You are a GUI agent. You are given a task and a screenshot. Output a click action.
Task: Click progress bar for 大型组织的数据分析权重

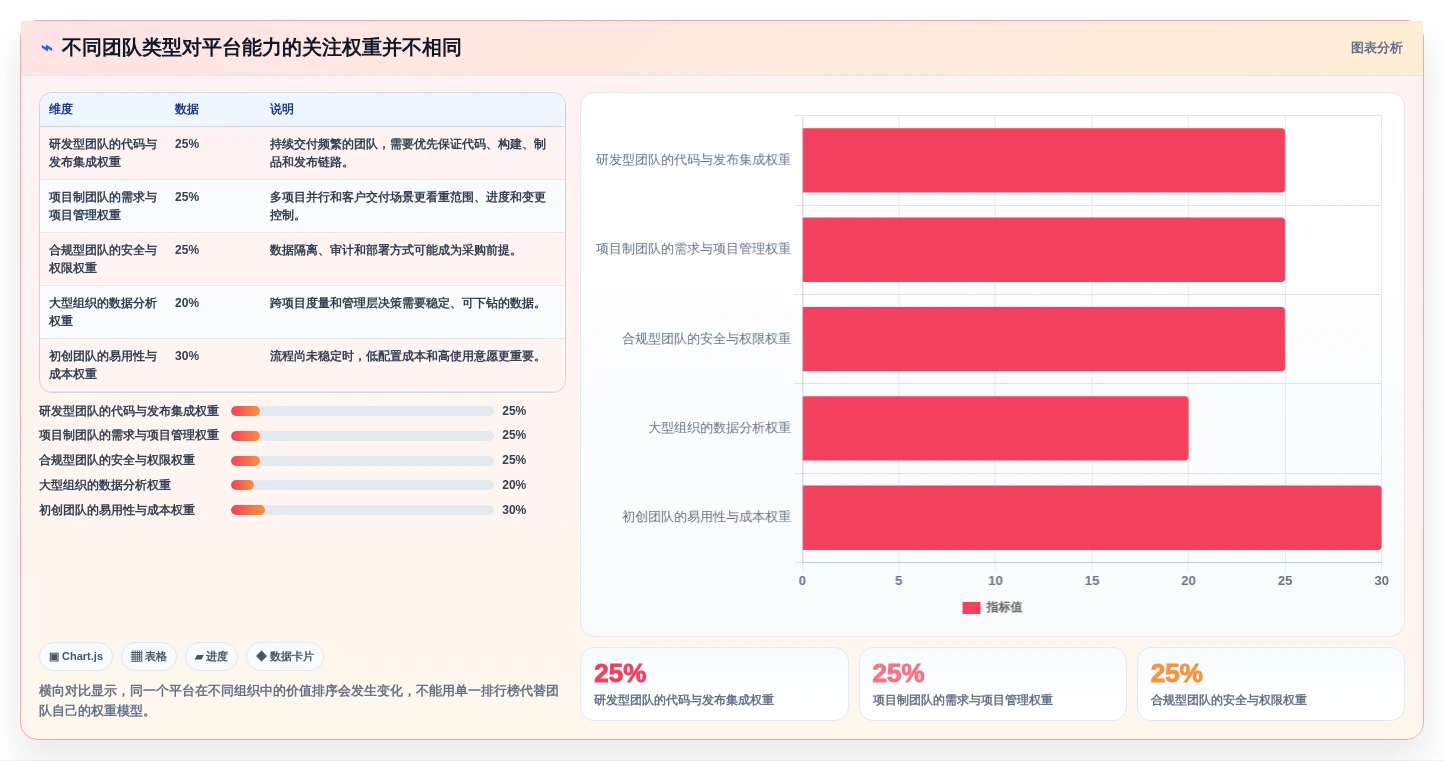tap(362, 485)
